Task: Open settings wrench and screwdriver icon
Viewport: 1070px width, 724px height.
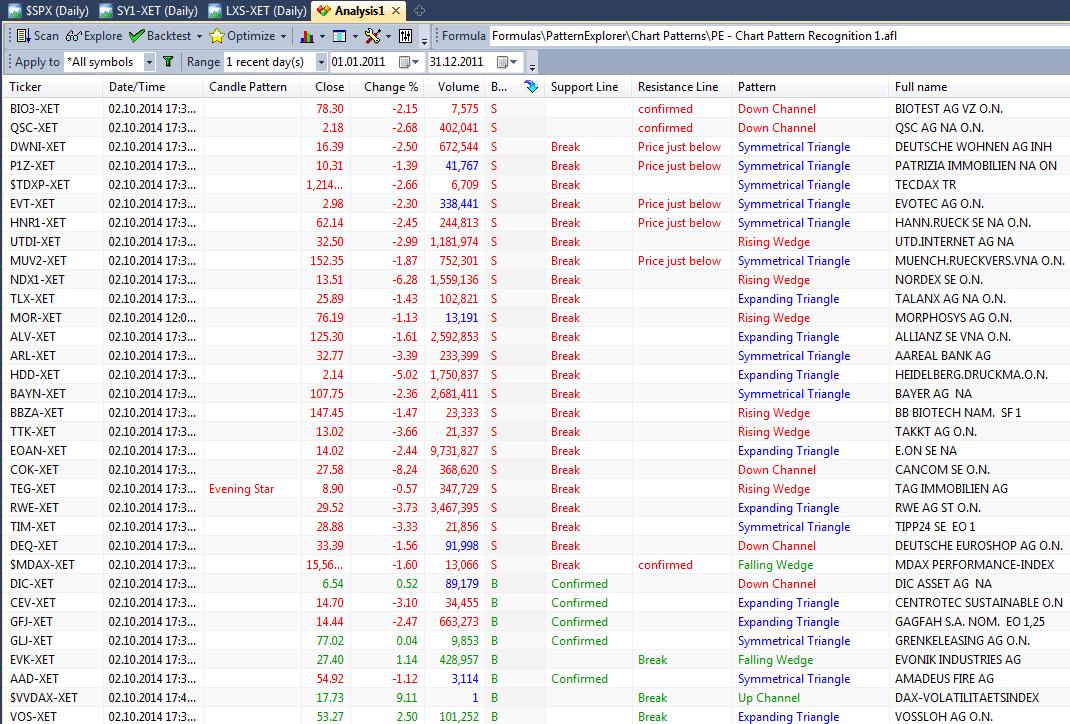Action: point(372,36)
